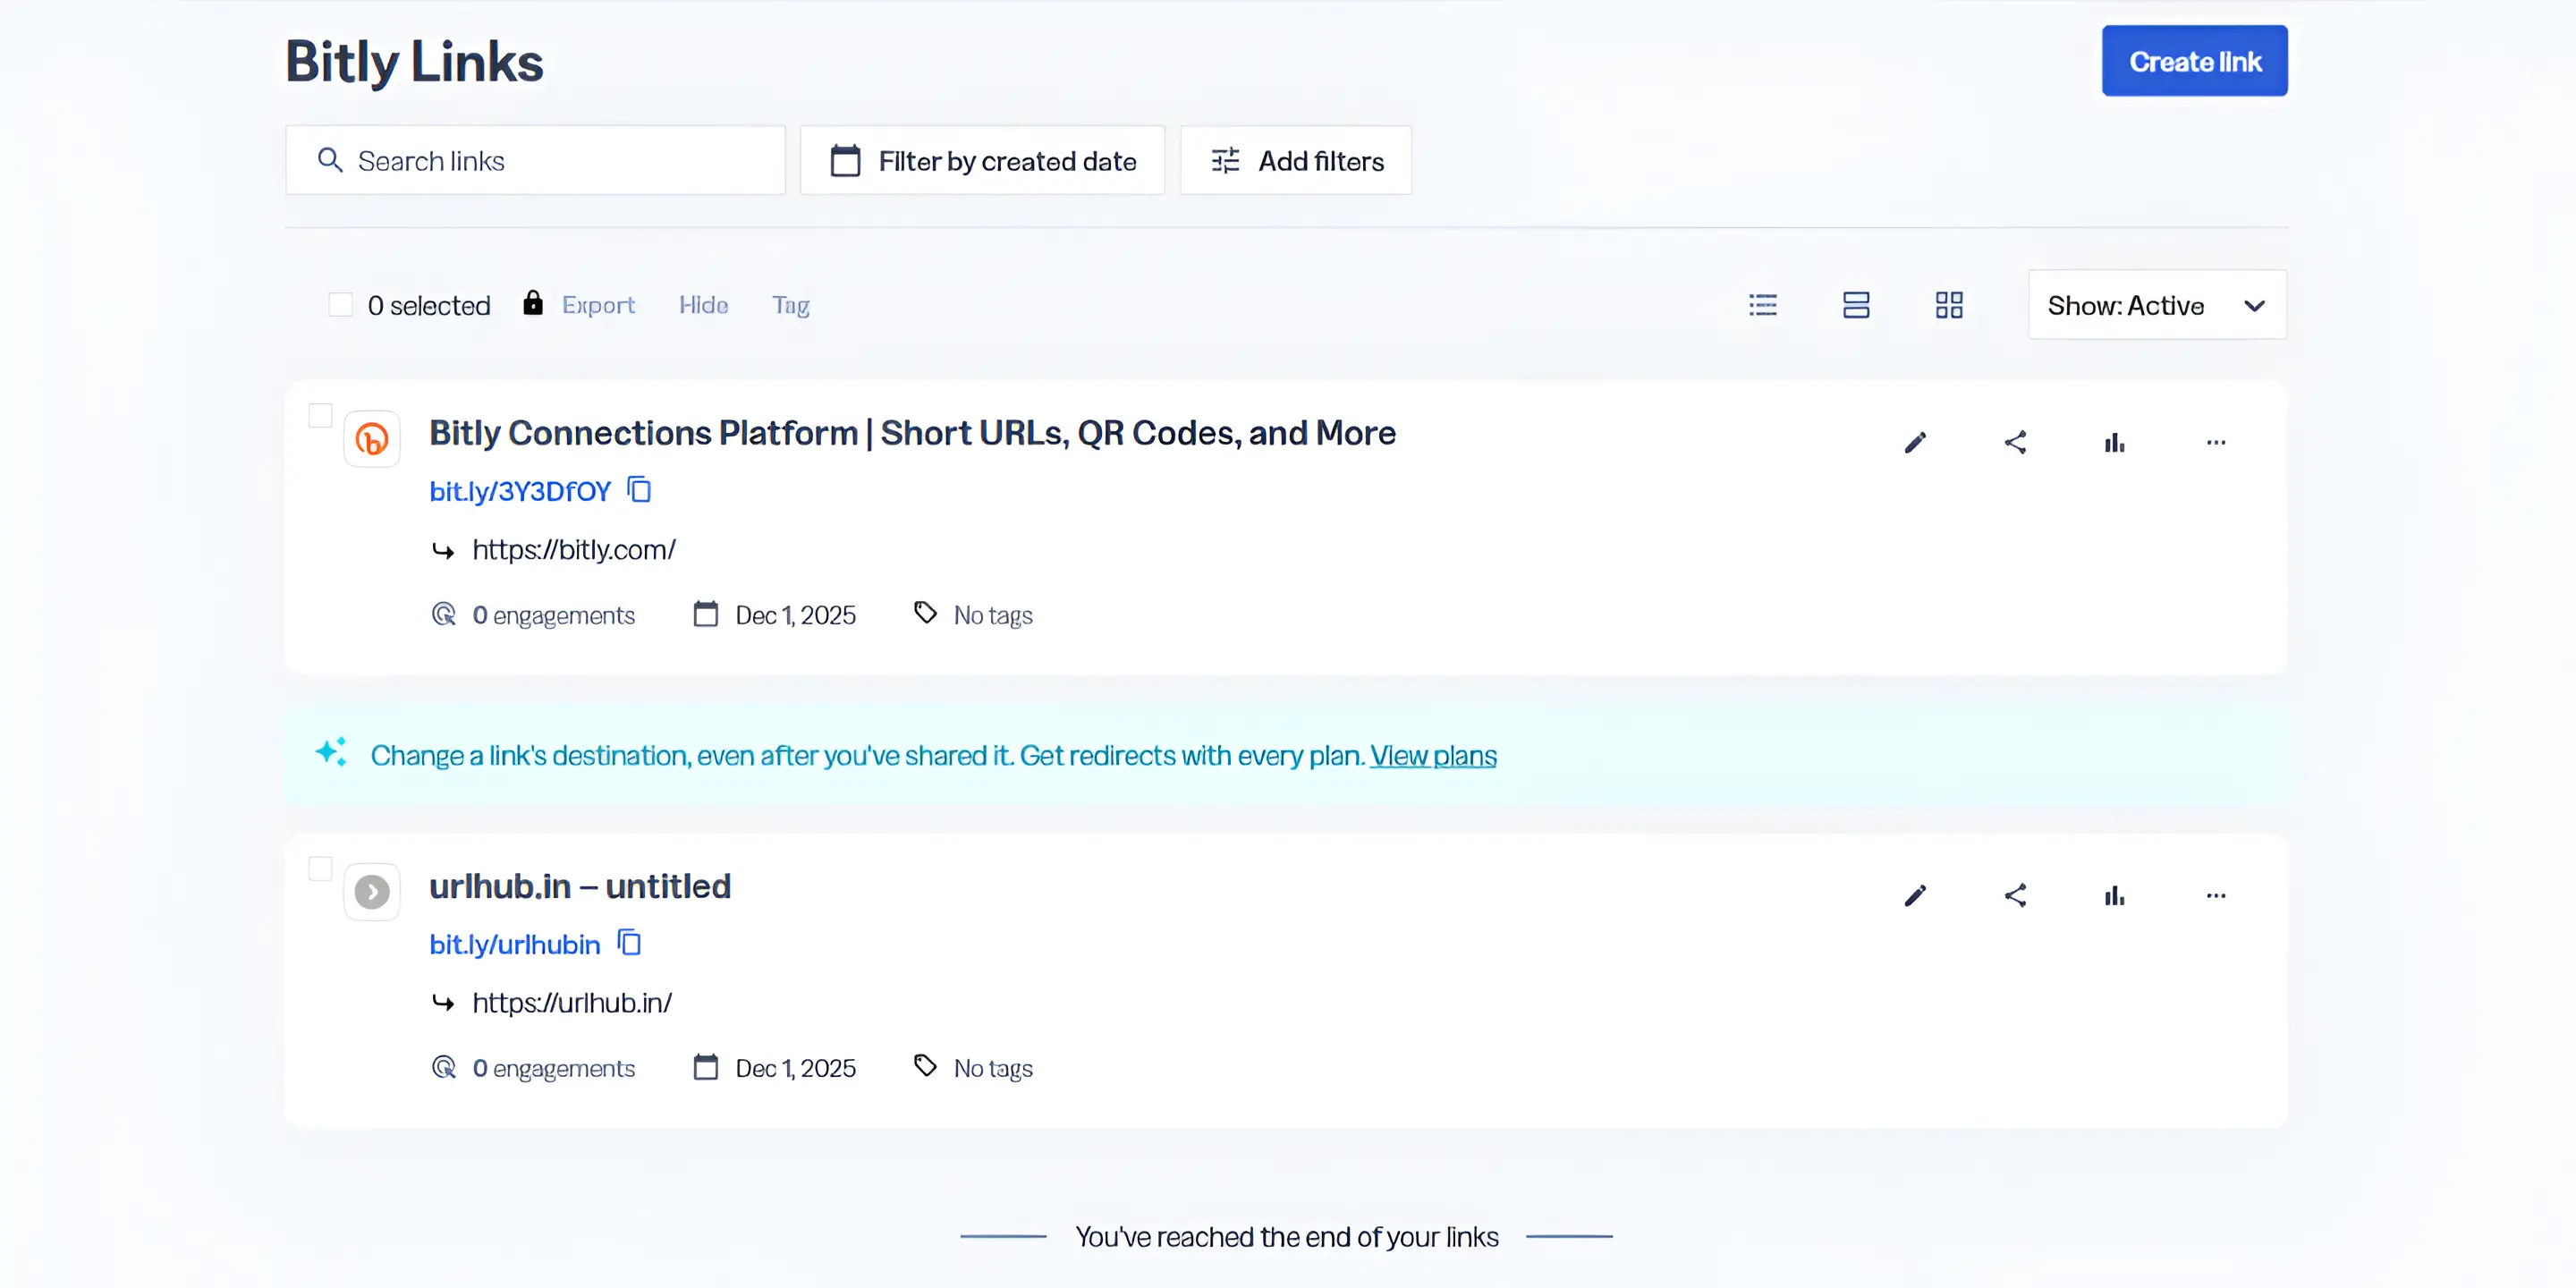Edit the Bitly Connections Platform link
Screen dimensions: 2576x1288
click(1915, 443)
